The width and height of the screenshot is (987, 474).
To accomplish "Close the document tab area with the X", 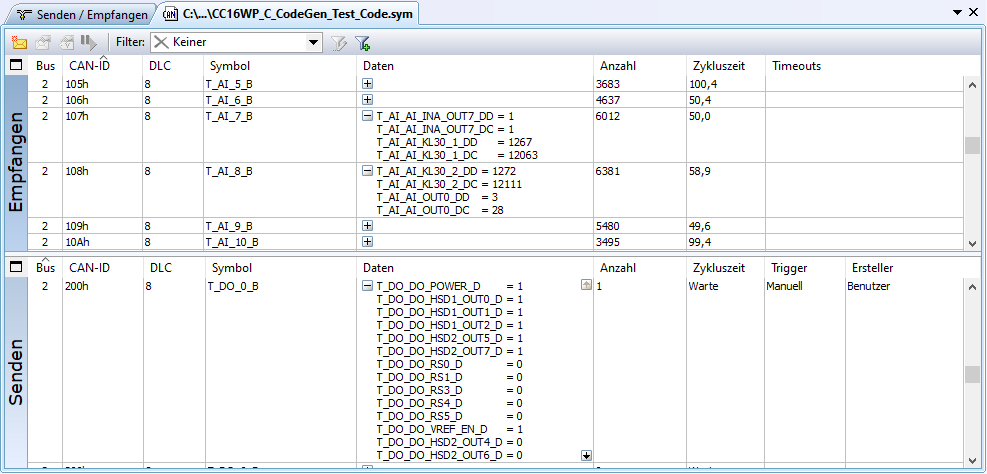I will [x=973, y=12].
